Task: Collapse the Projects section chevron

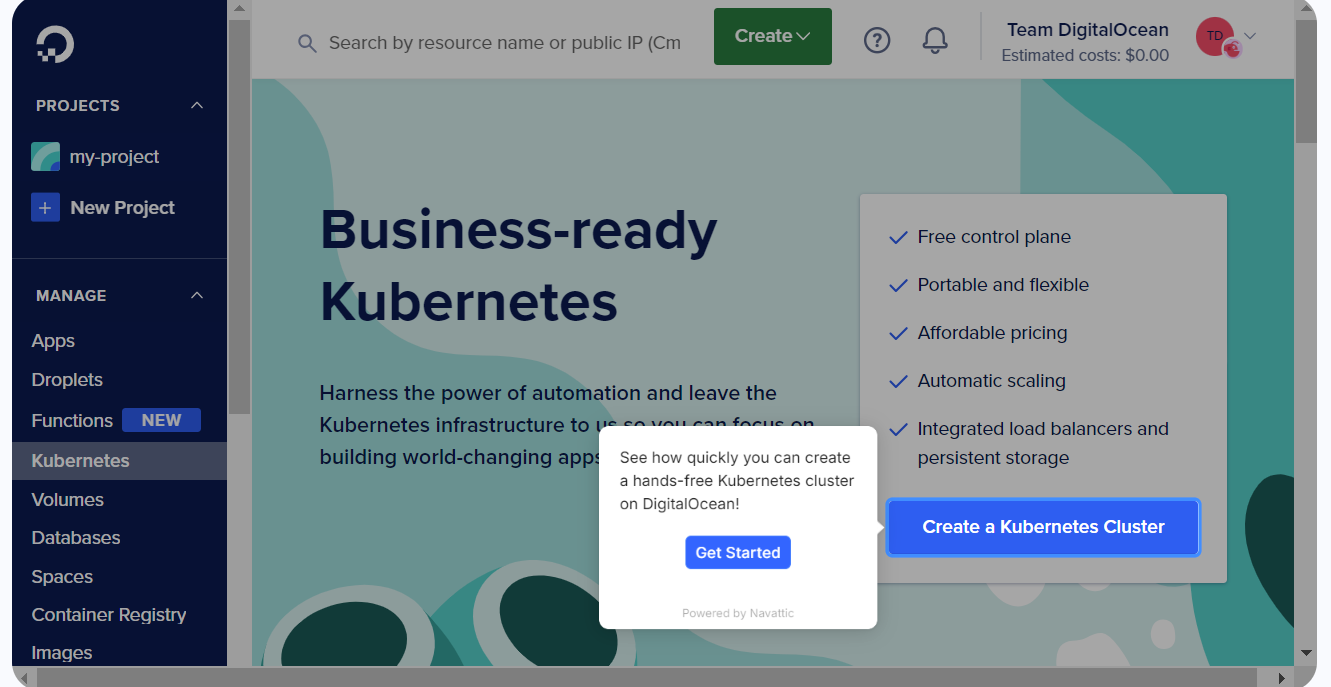Action: point(197,105)
